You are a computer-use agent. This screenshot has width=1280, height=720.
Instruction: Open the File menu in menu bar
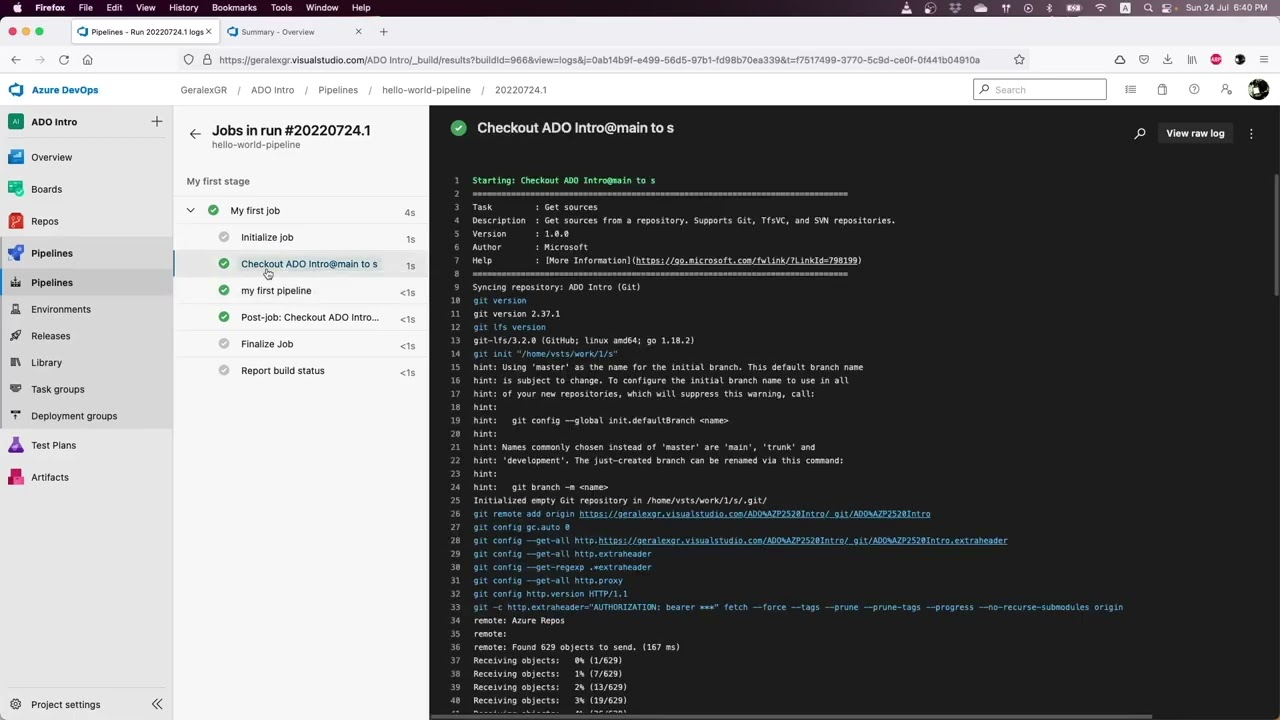pos(86,8)
